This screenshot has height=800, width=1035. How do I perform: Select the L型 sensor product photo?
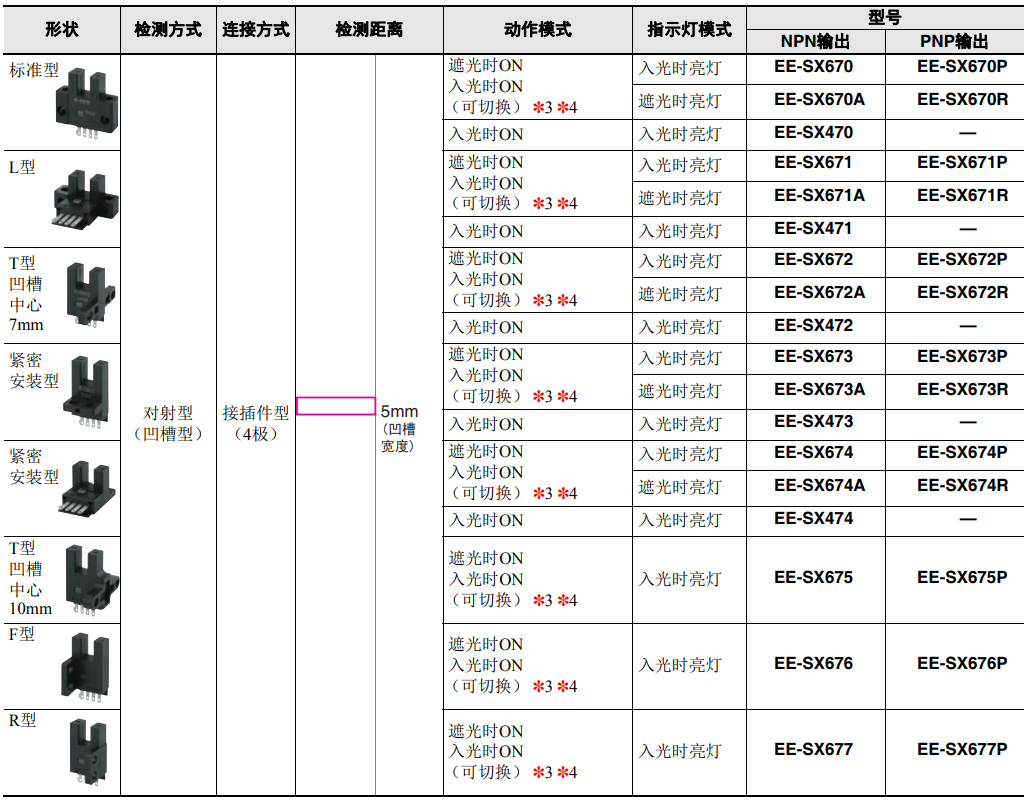pyautogui.click(x=86, y=199)
